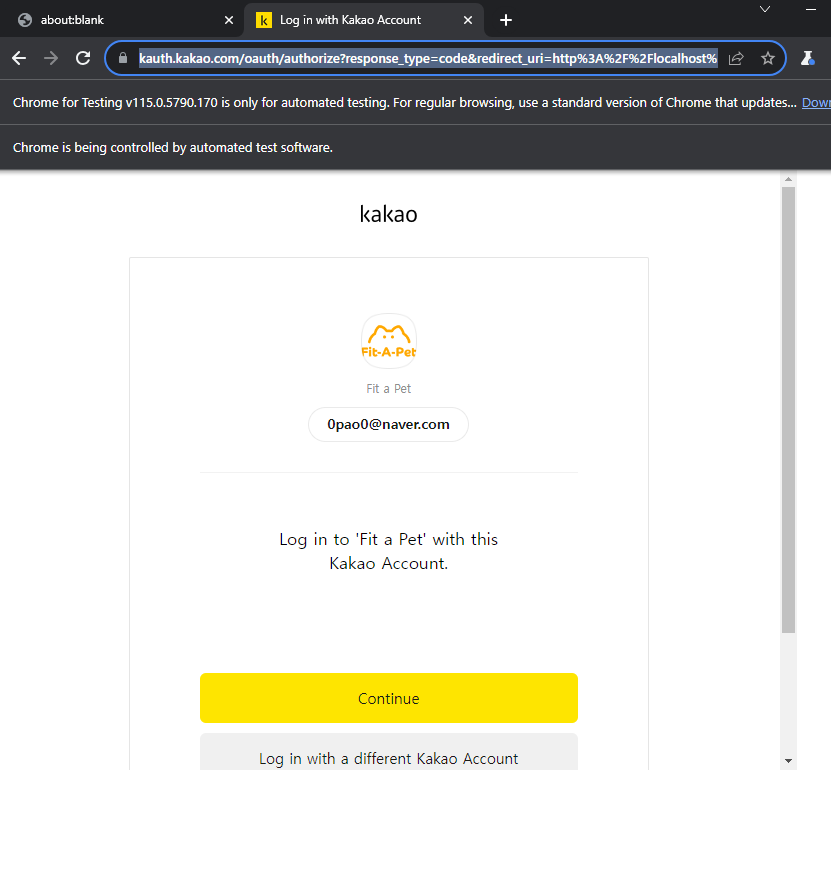Click the browser back arrow
This screenshot has height=892, width=831.
pos(19,58)
